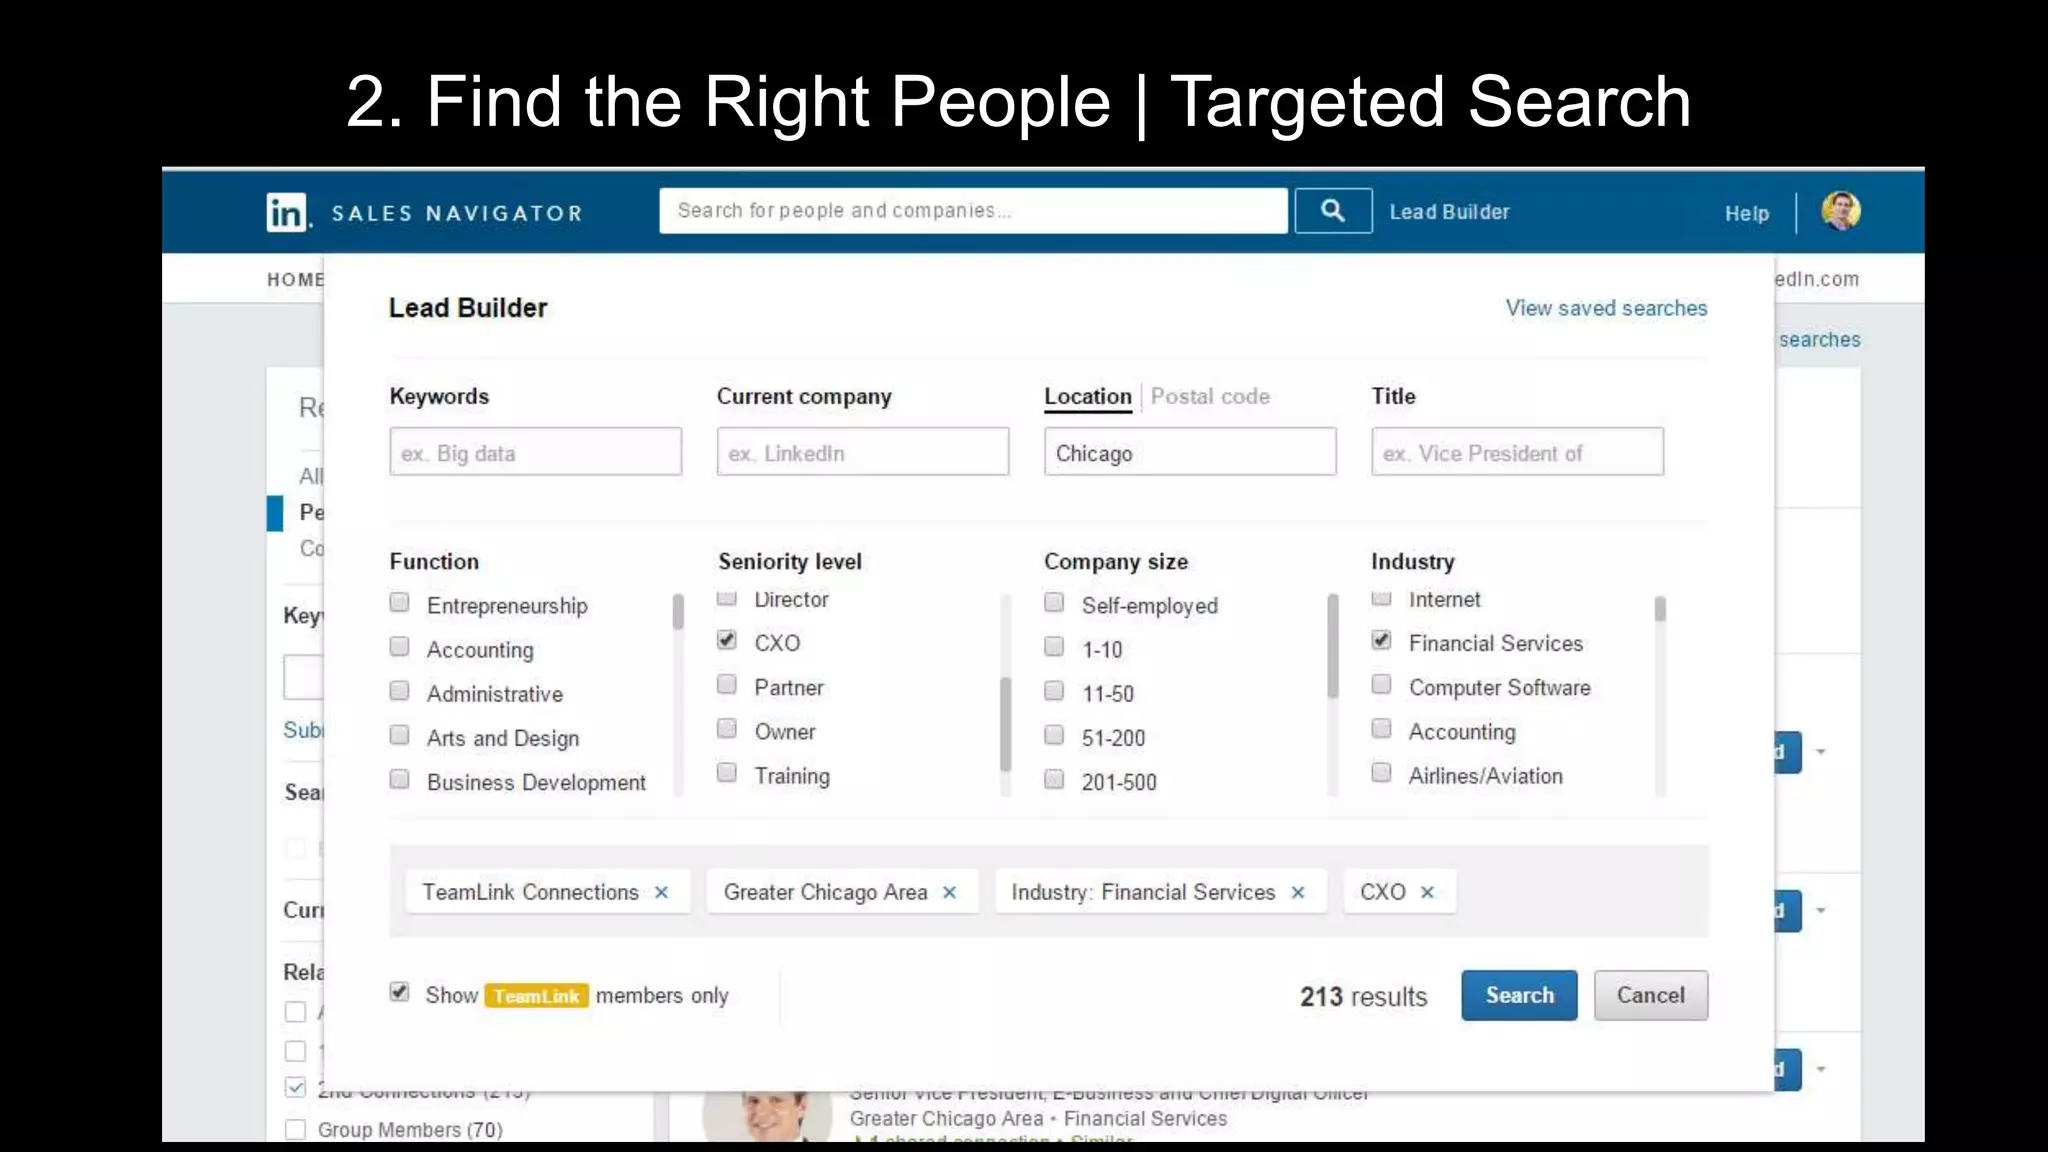Check the Group Members (70) checkbox
Viewport: 2048px width, 1152px height.
295,1129
